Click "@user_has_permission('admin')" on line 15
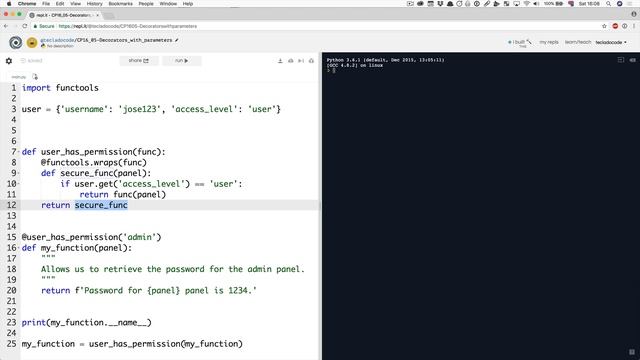The image size is (640, 360). pyautogui.click(x=91, y=238)
